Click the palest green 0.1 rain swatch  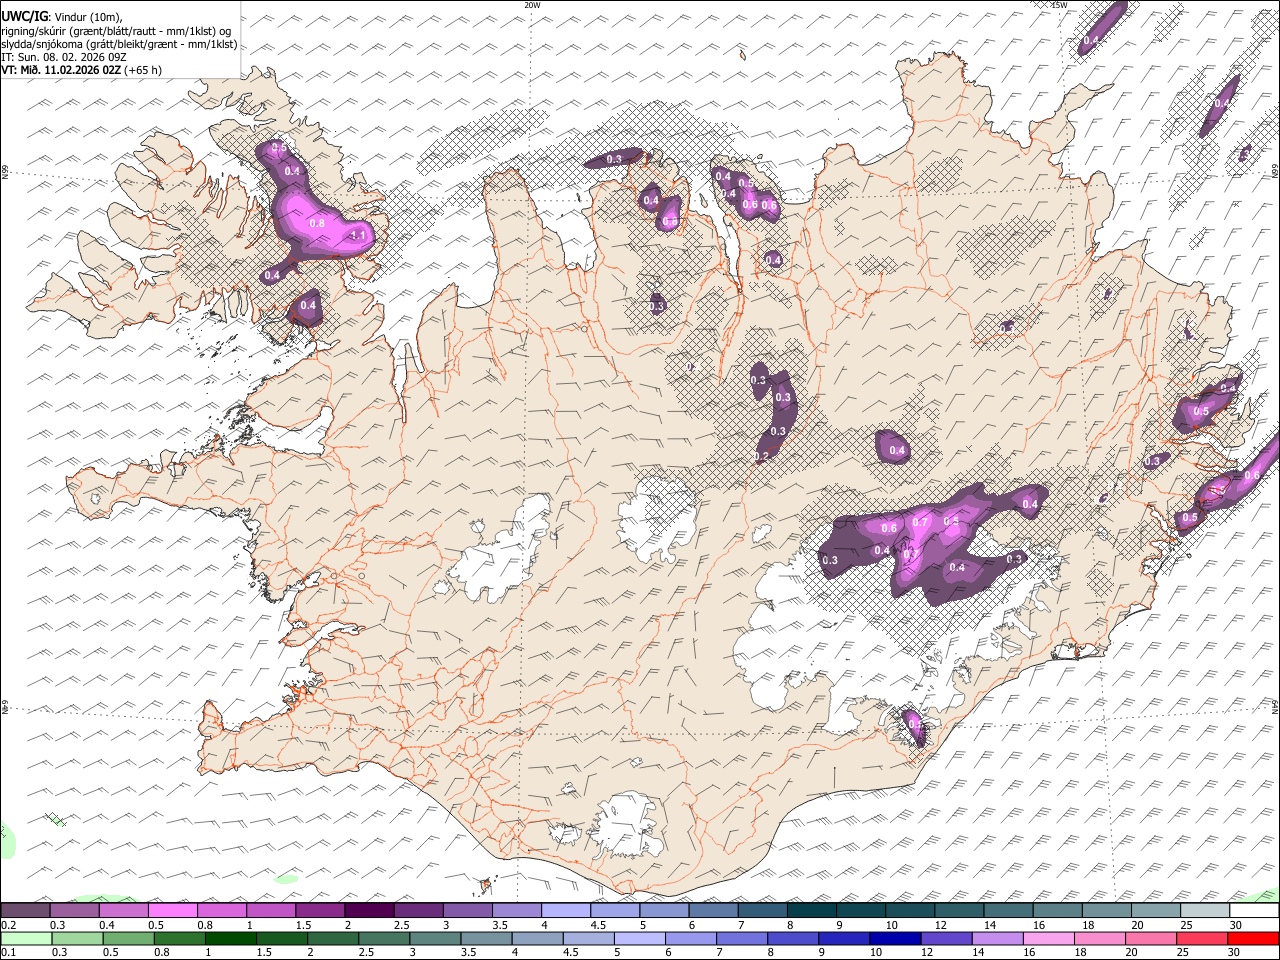(25, 938)
